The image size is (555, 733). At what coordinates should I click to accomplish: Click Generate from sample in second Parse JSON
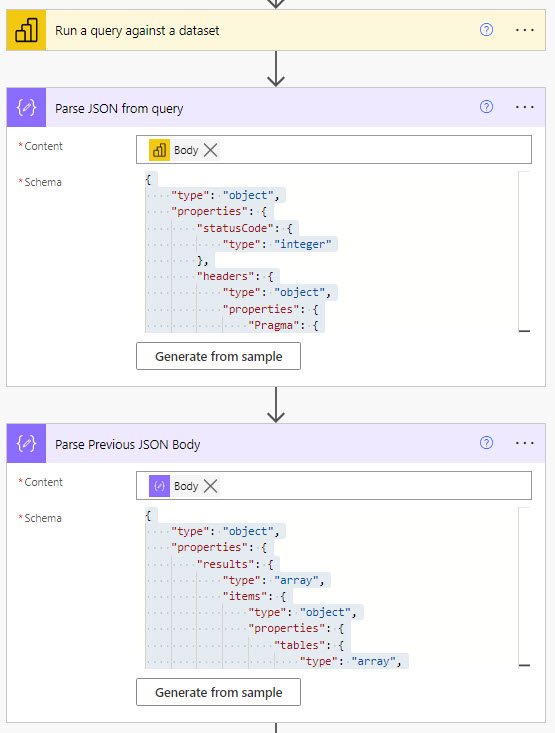point(218,692)
